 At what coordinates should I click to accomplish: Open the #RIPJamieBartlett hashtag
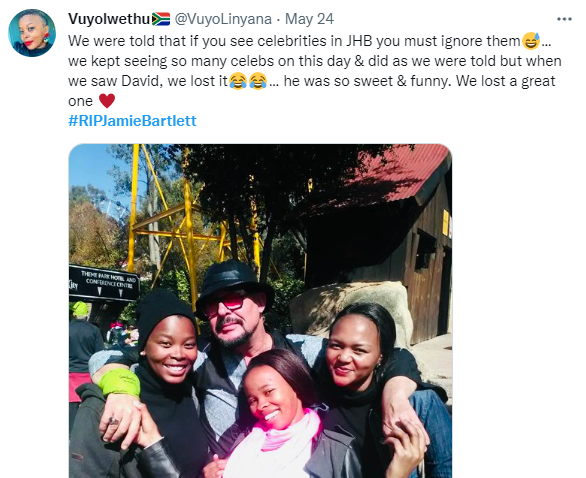click(132, 121)
